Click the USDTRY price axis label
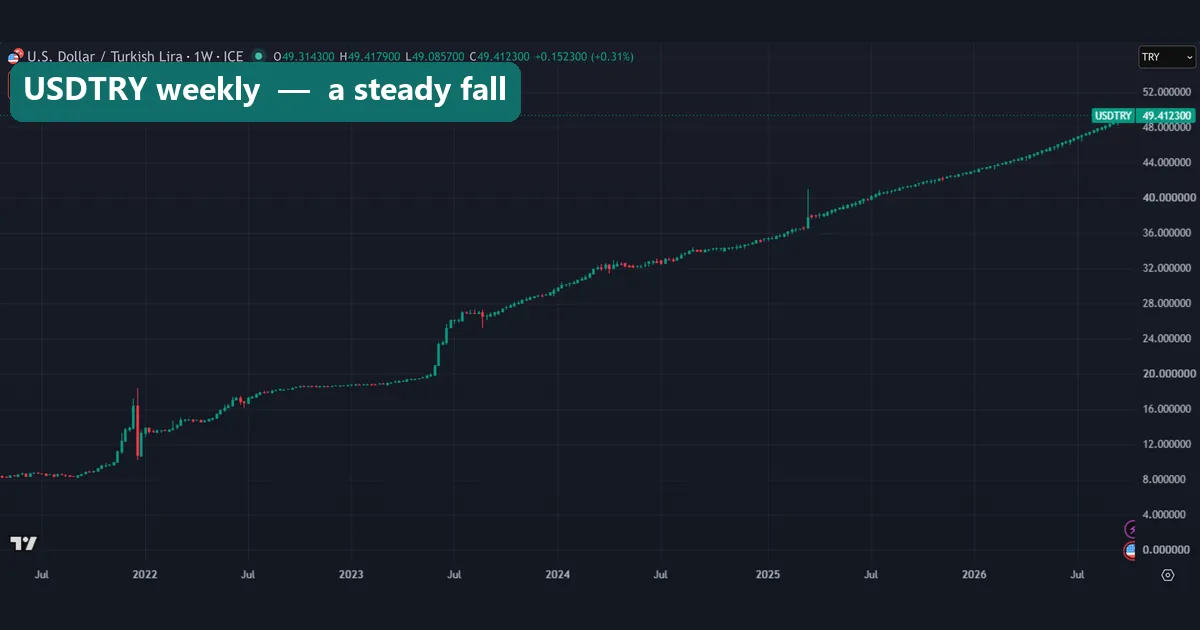This screenshot has width=1200, height=630. [x=1113, y=116]
